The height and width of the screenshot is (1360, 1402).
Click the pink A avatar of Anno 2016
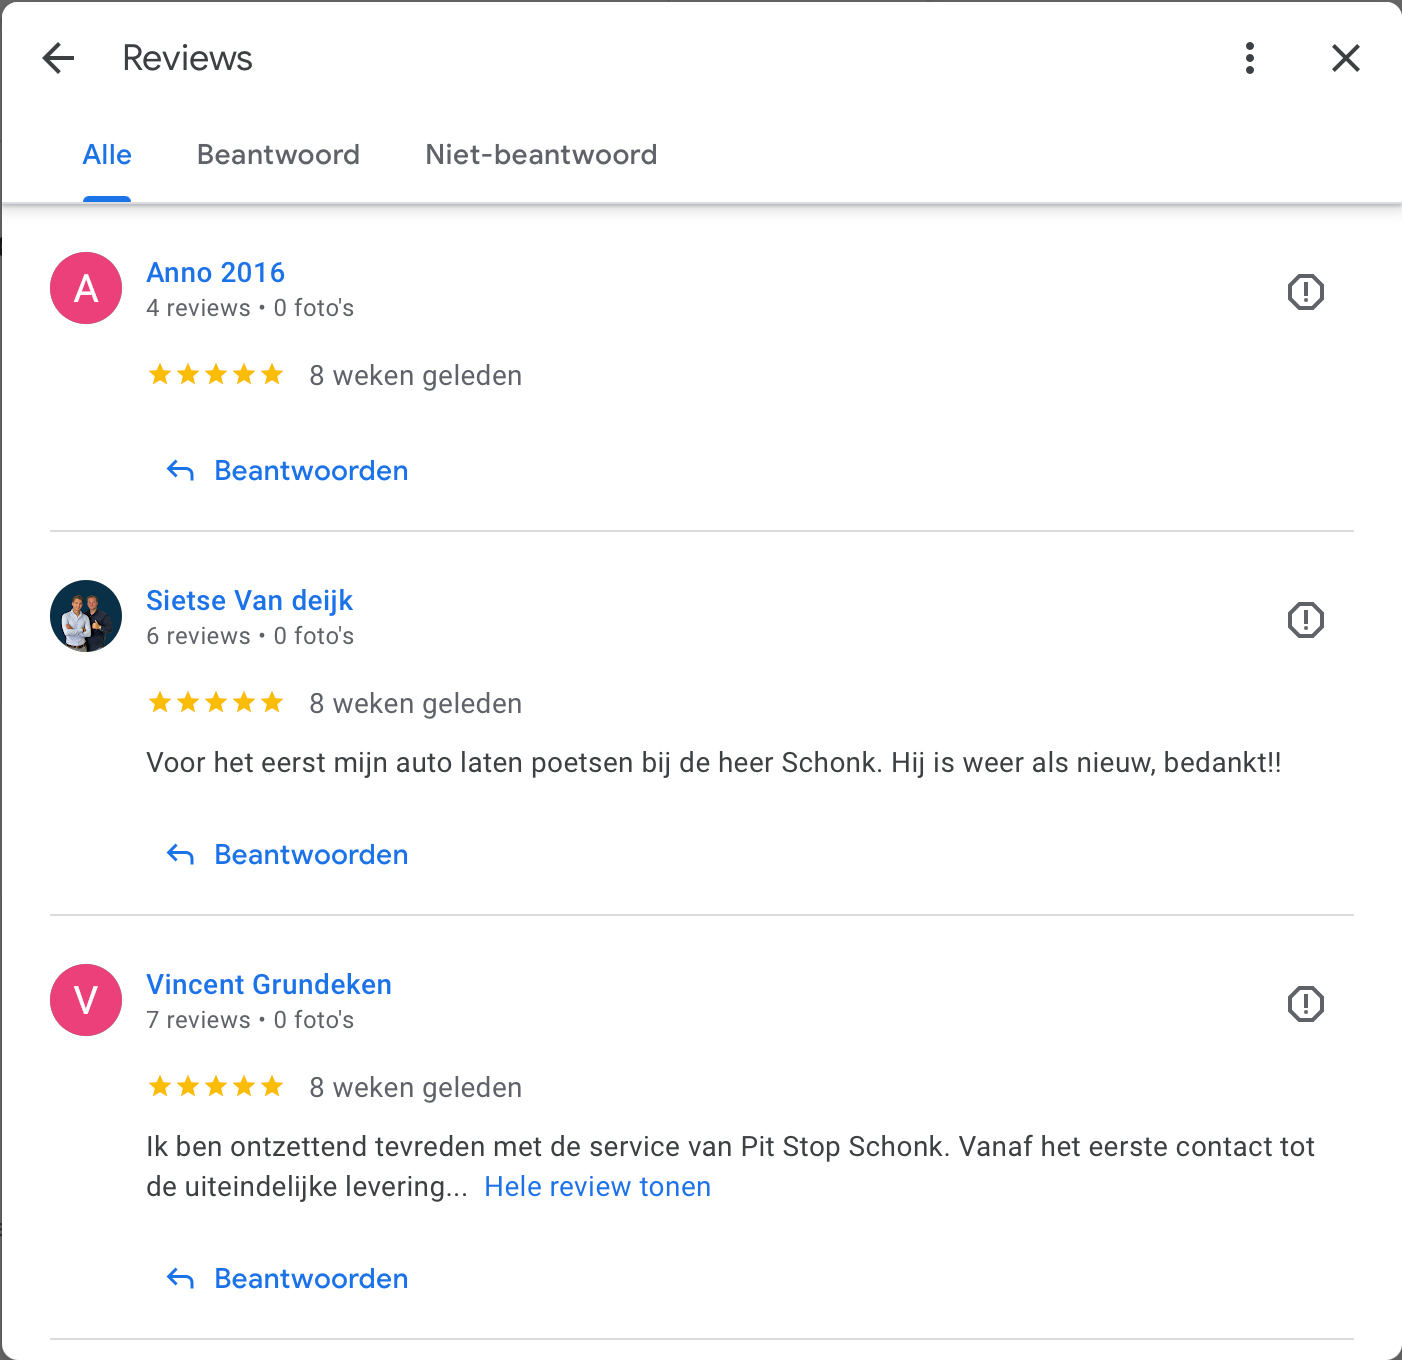[86, 288]
